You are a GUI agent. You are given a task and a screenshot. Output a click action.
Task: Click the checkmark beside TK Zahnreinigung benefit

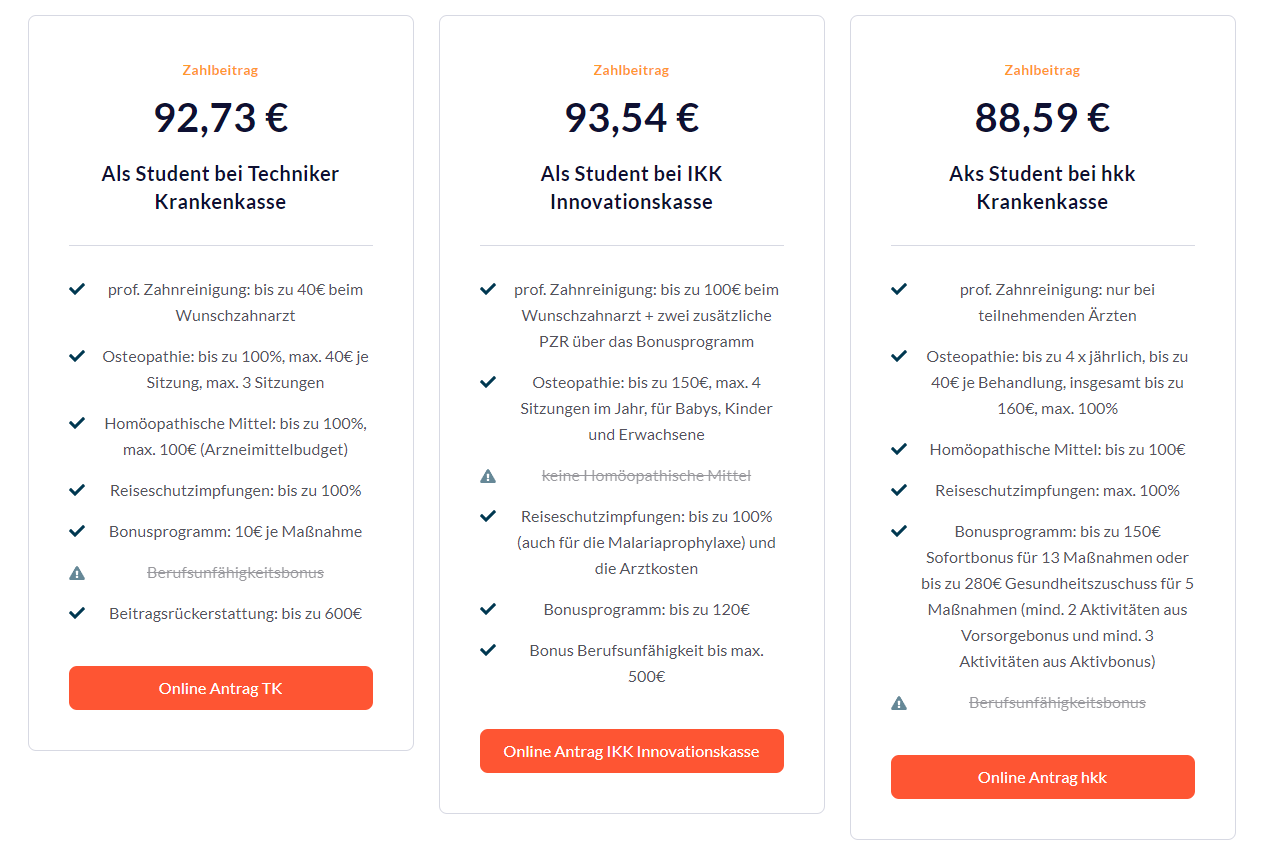point(77,288)
